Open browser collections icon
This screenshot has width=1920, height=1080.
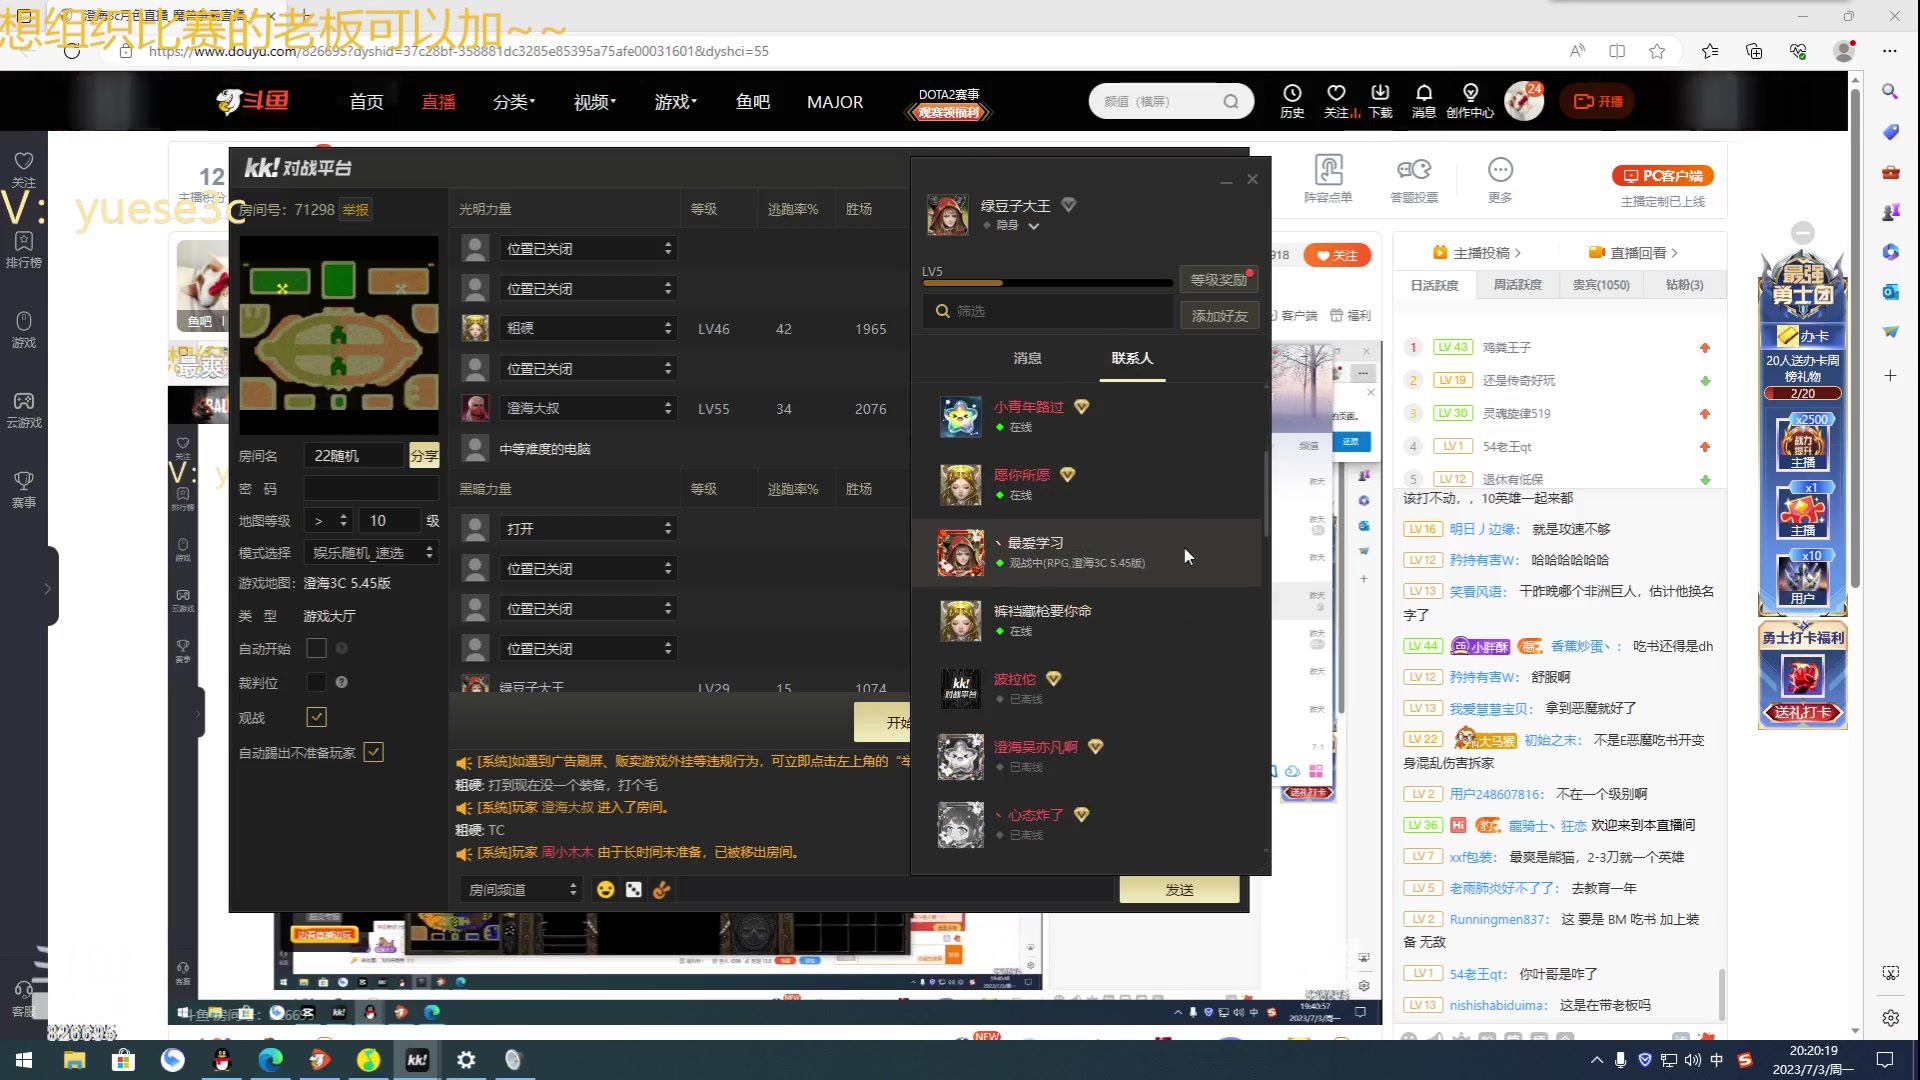click(x=1754, y=51)
